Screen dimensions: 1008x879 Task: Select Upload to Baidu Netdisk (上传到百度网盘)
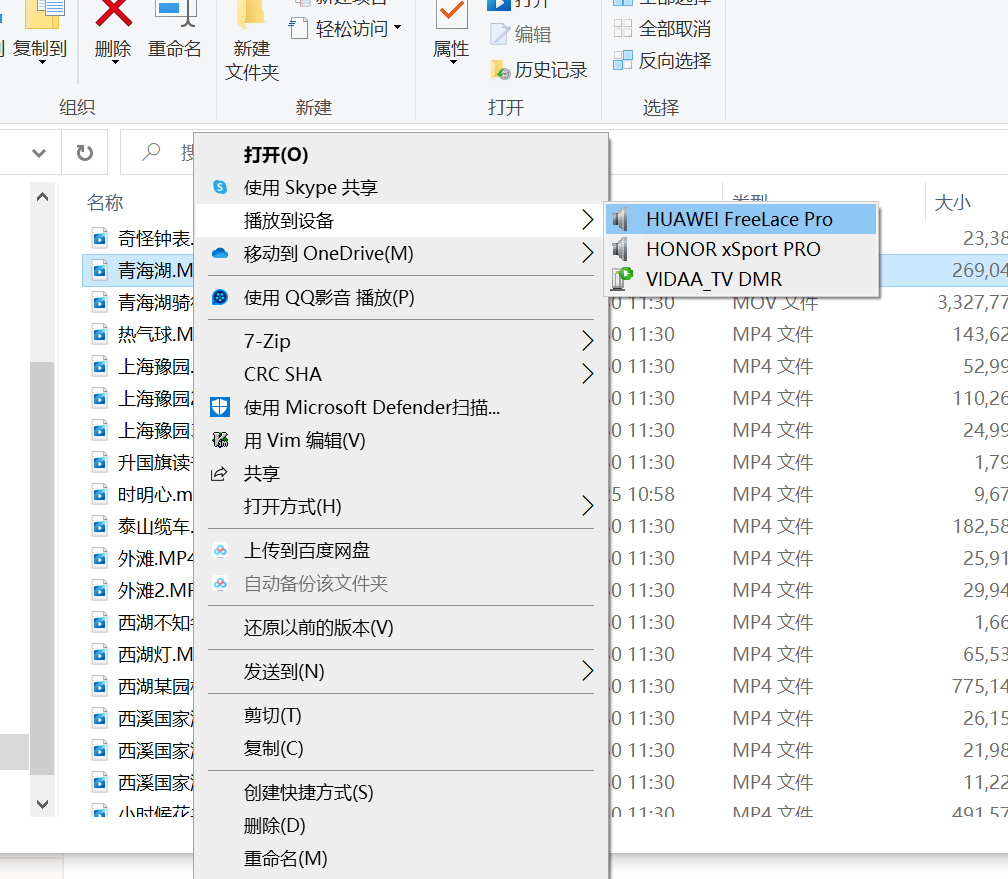401,550
